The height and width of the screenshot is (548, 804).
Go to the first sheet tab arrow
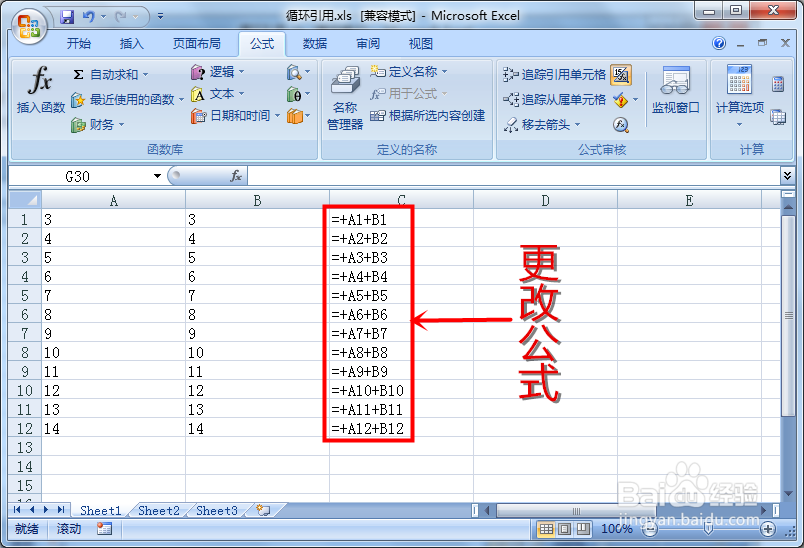pyautogui.click(x=17, y=510)
